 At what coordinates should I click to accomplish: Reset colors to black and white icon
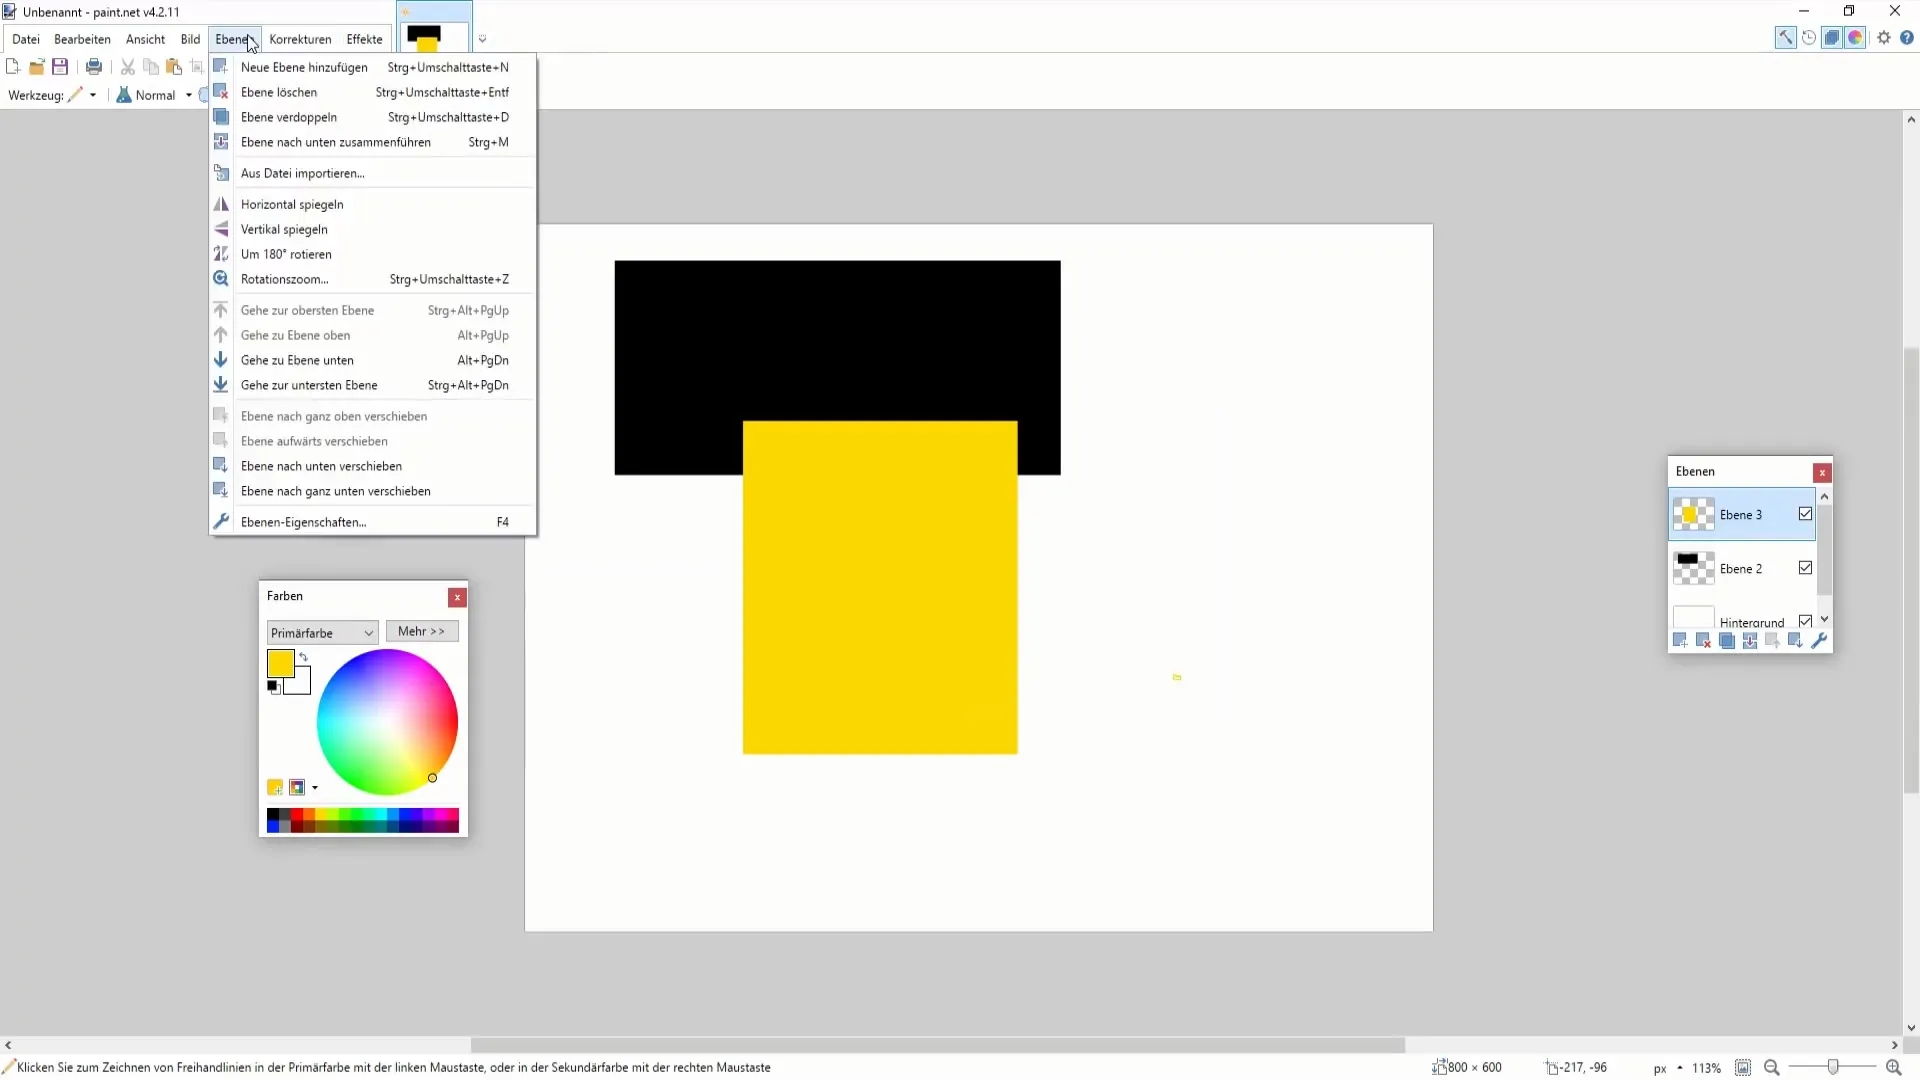[273, 687]
